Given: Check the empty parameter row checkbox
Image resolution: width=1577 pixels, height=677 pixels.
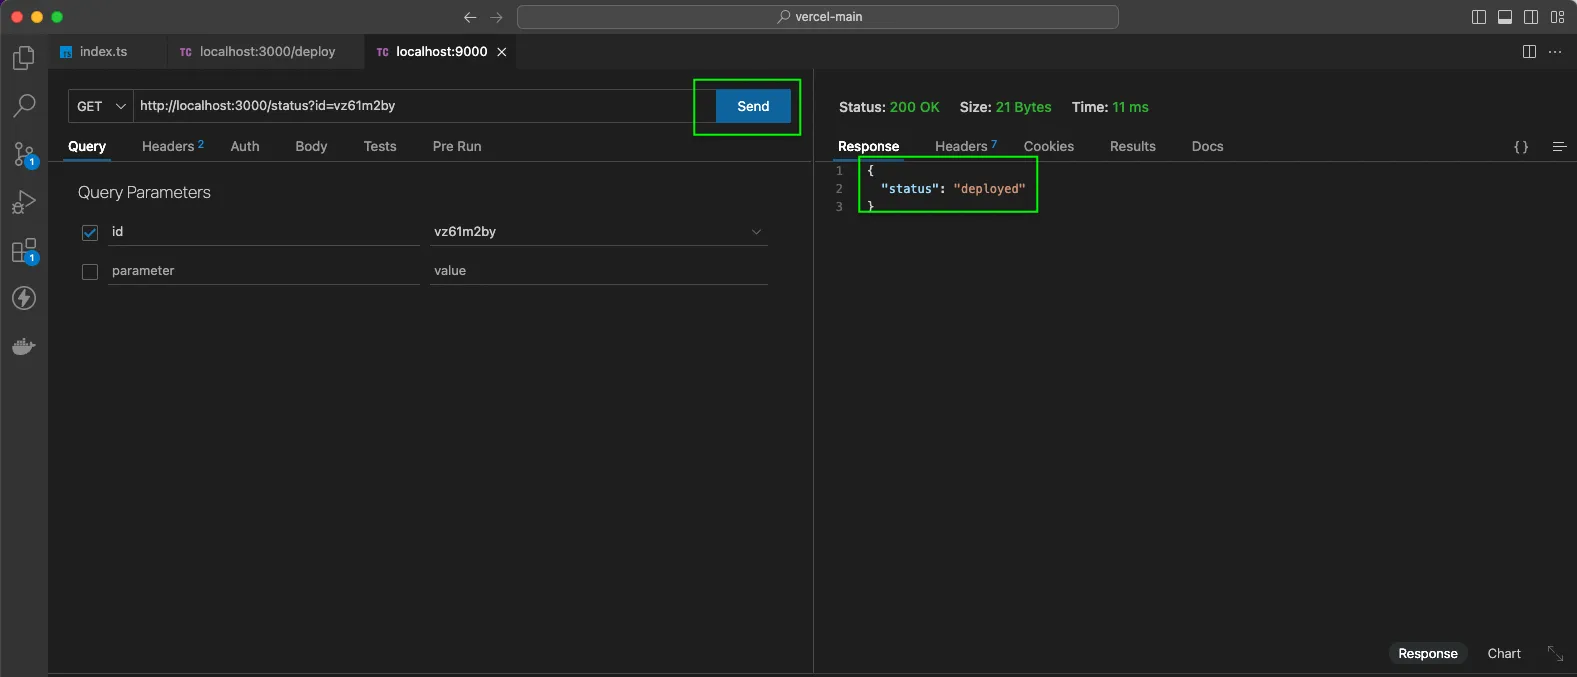Looking at the screenshot, I should point(90,272).
